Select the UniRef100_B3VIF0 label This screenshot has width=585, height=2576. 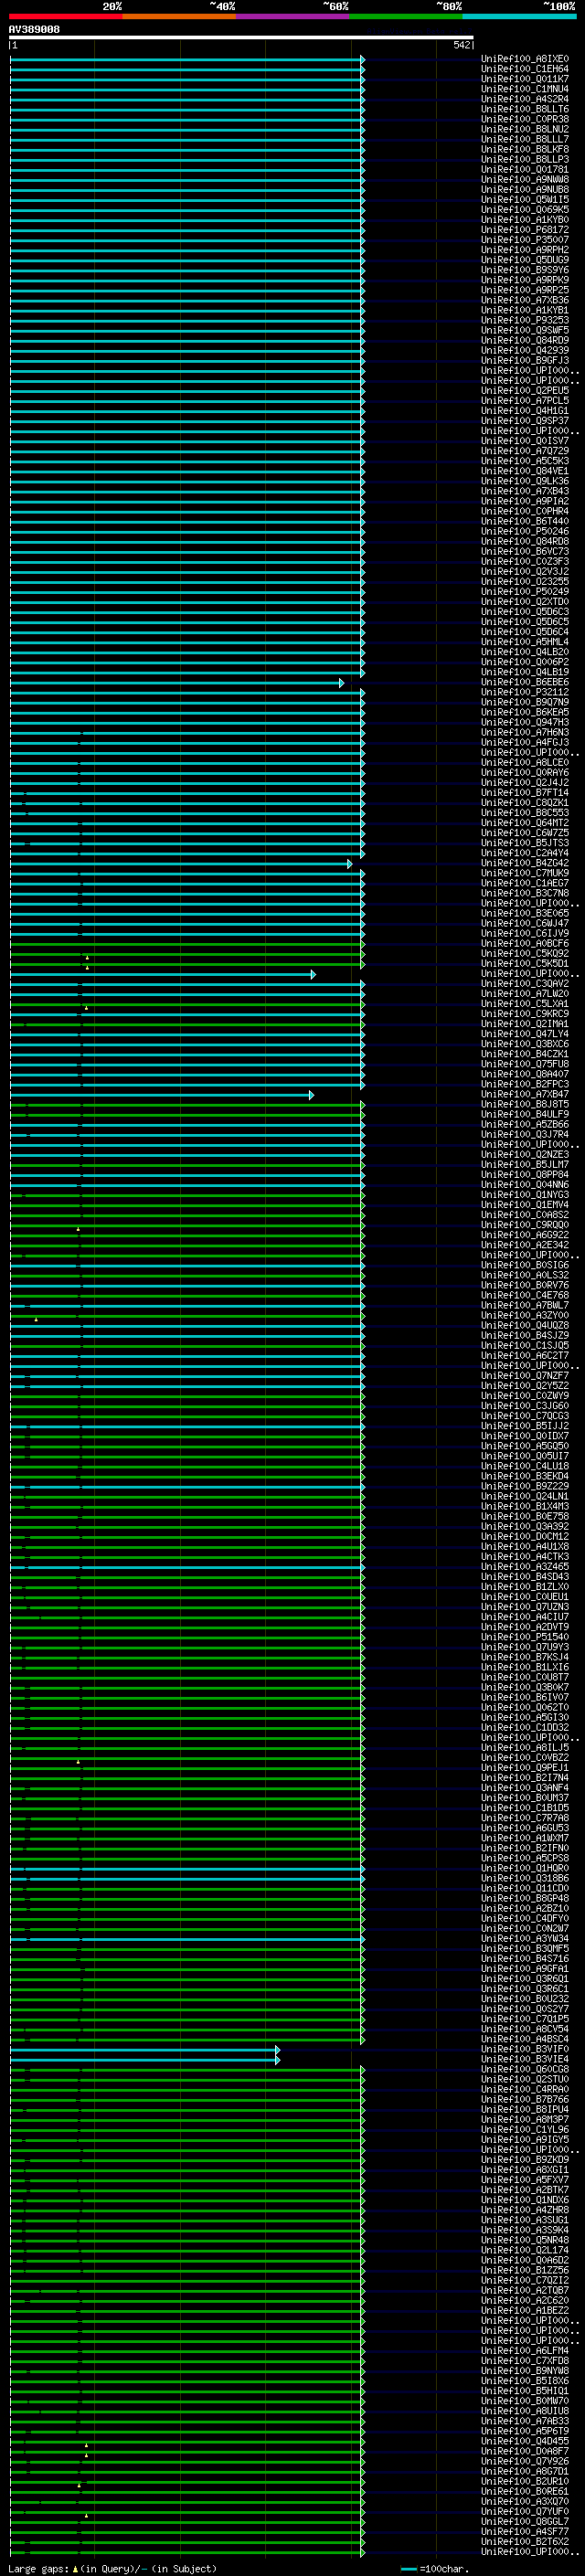(x=525, y=2049)
